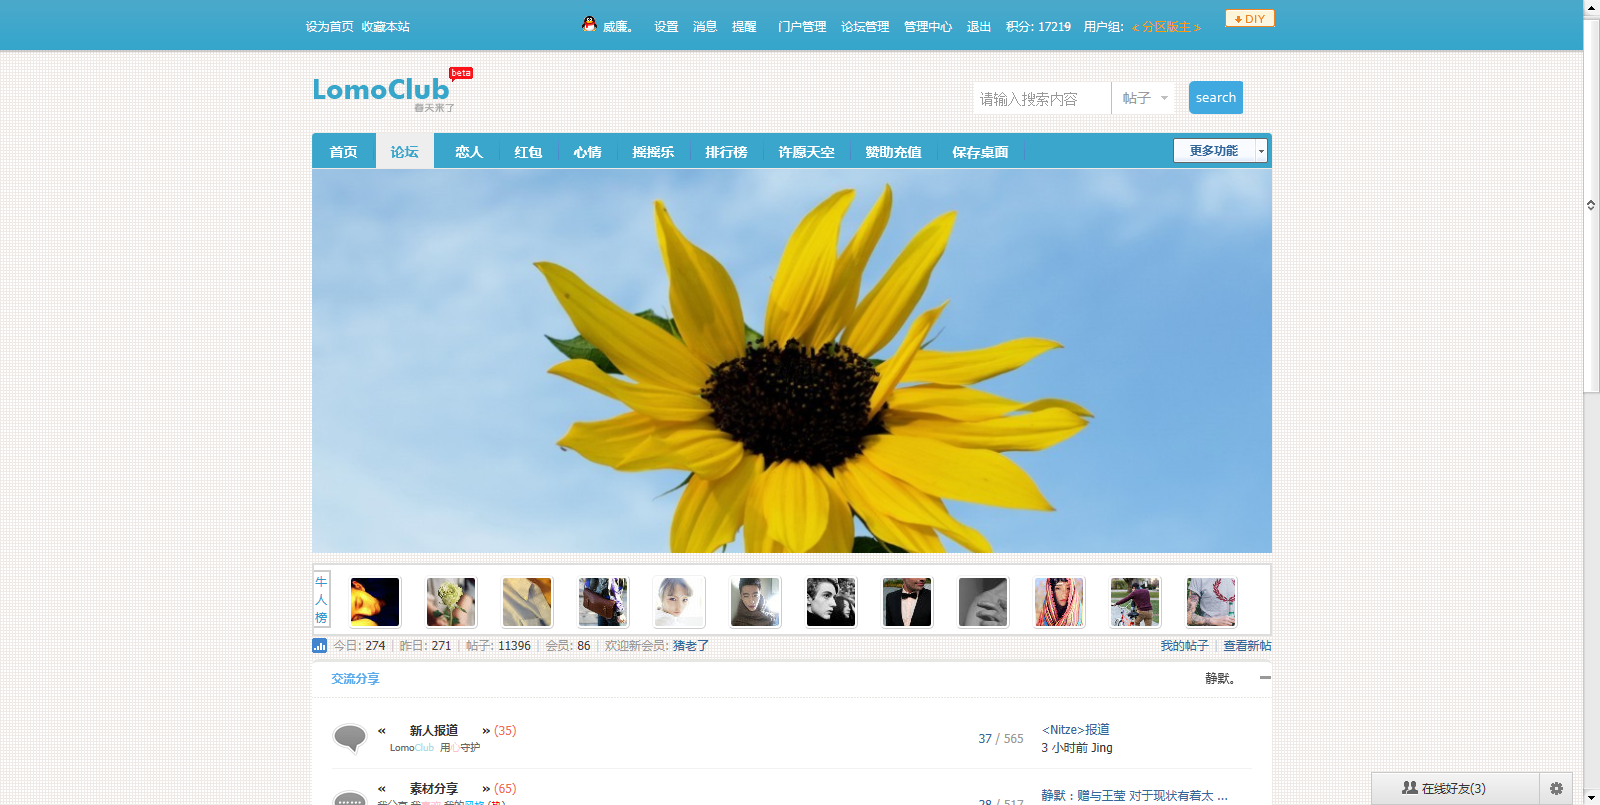Open the 恋人 navigation tab
This screenshot has width=1600, height=805.
coord(469,152)
